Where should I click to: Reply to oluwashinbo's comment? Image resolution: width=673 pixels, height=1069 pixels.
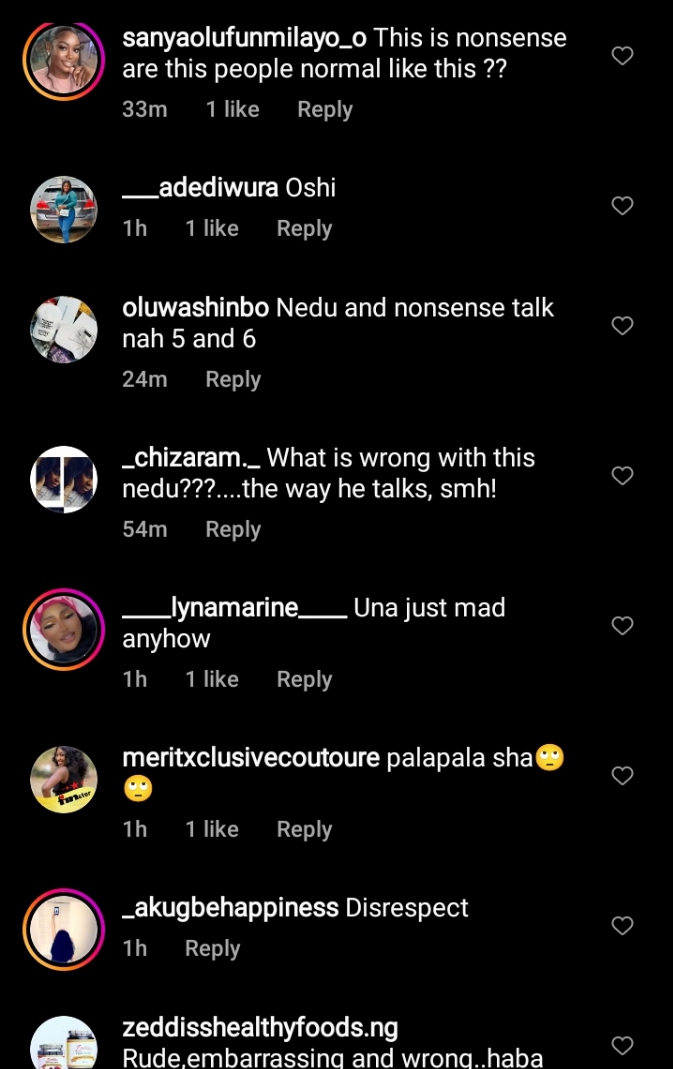coord(233,380)
